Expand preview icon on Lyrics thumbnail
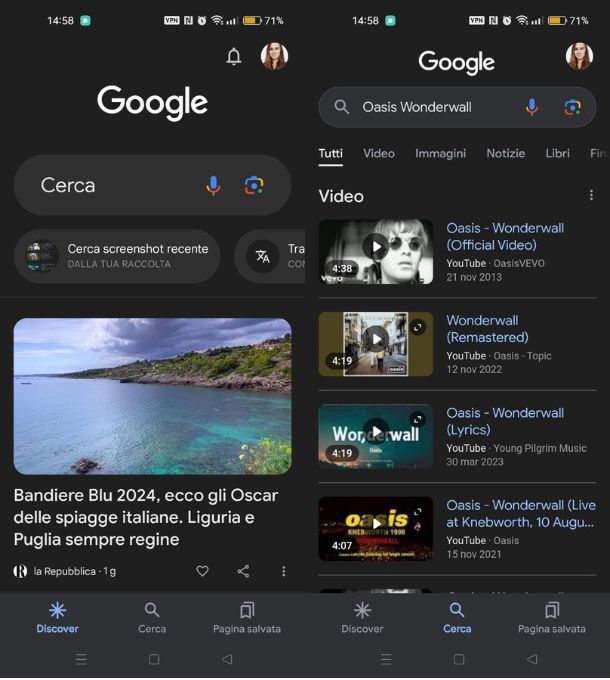Viewport: 610px width, 680px height. click(x=418, y=419)
